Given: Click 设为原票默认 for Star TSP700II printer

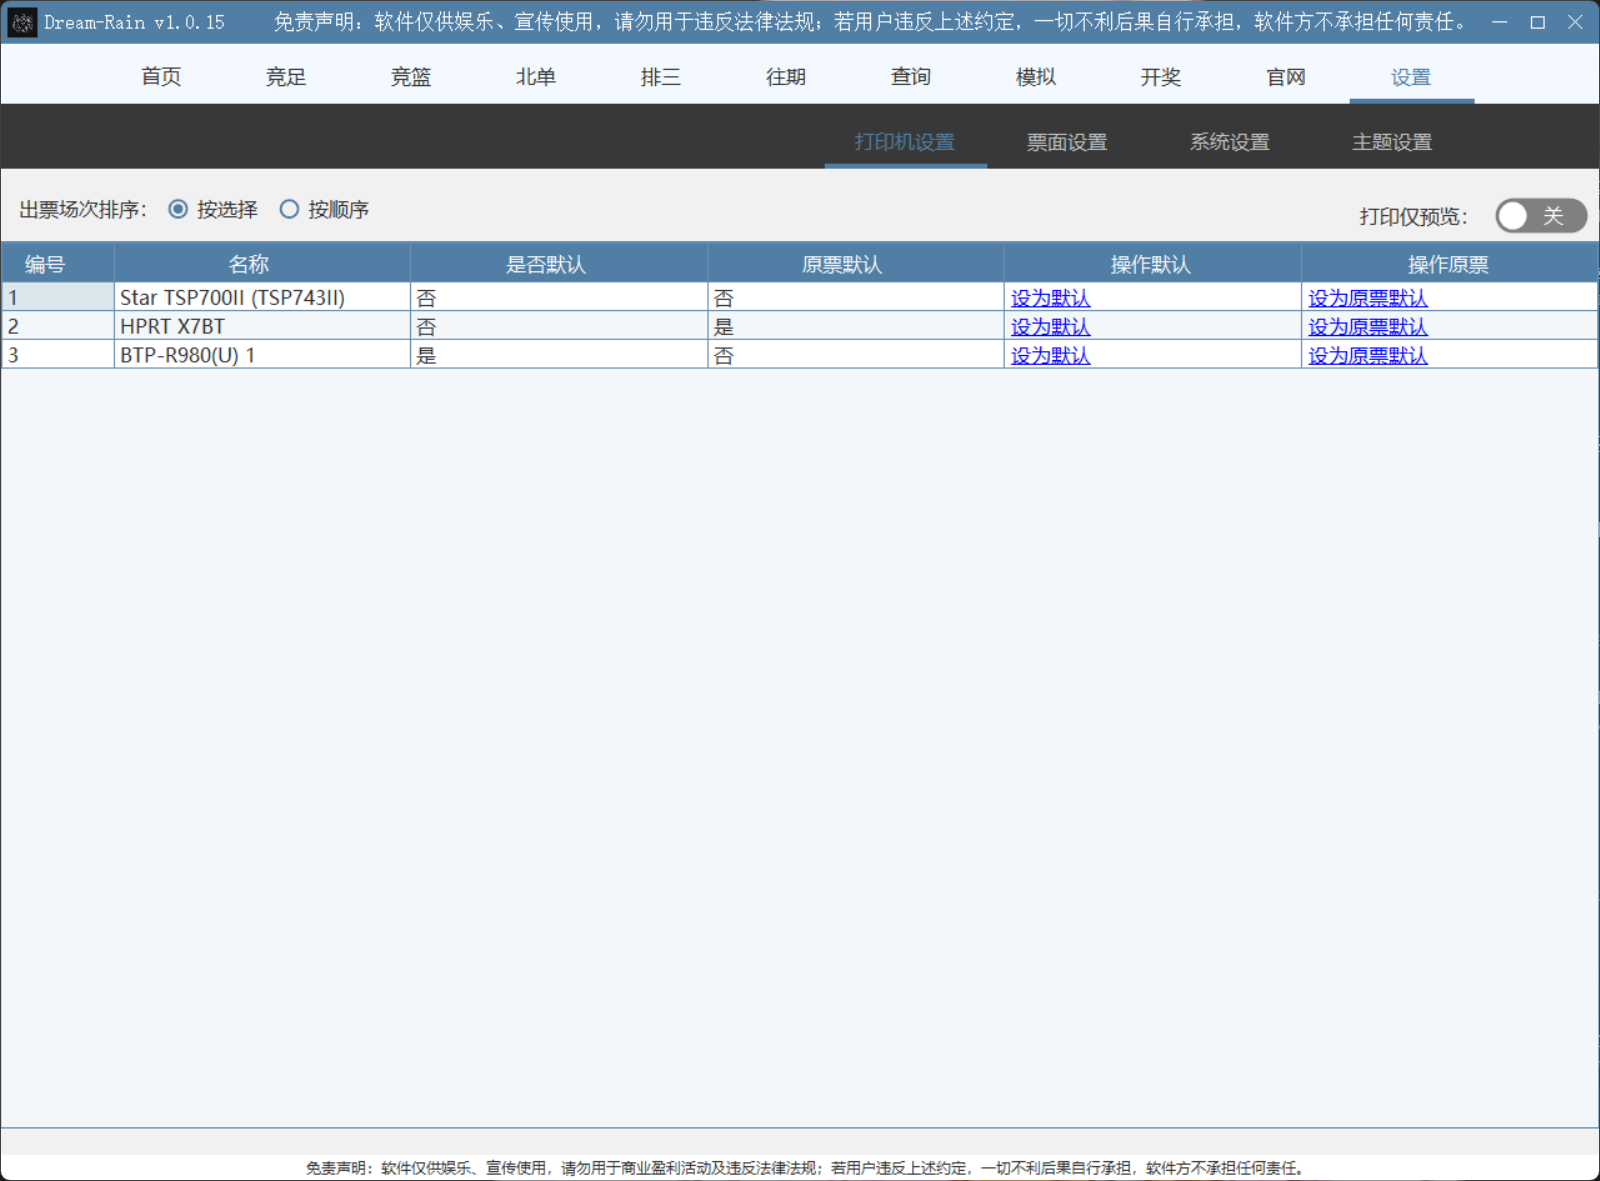Looking at the screenshot, I should [x=1367, y=298].
